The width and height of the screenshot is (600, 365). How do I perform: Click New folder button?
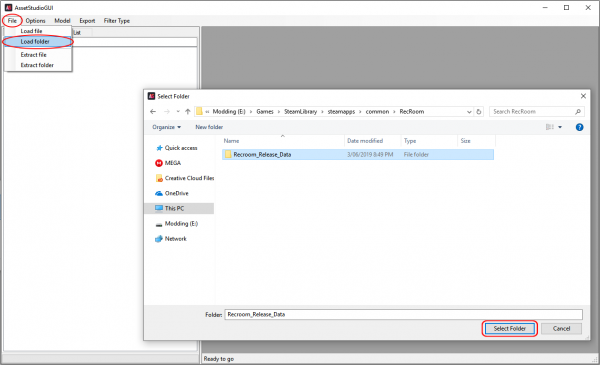click(x=209, y=127)
